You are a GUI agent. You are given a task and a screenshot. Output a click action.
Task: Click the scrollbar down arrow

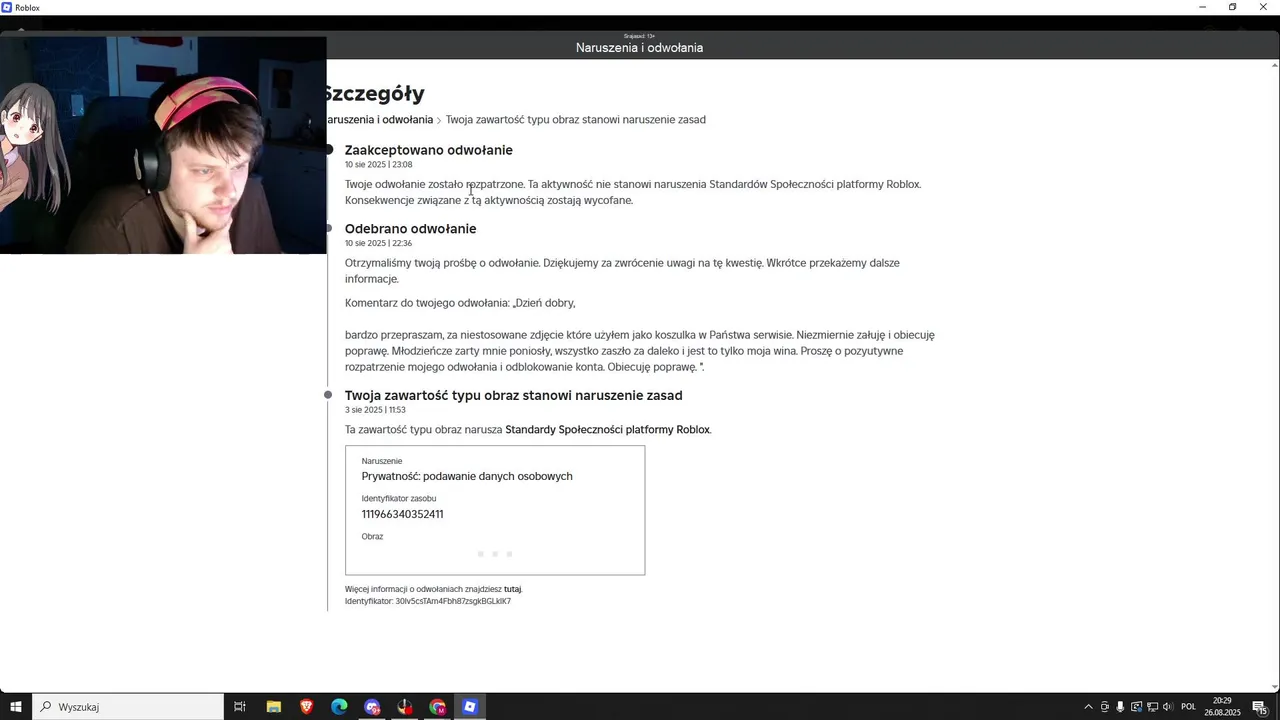1274,687
